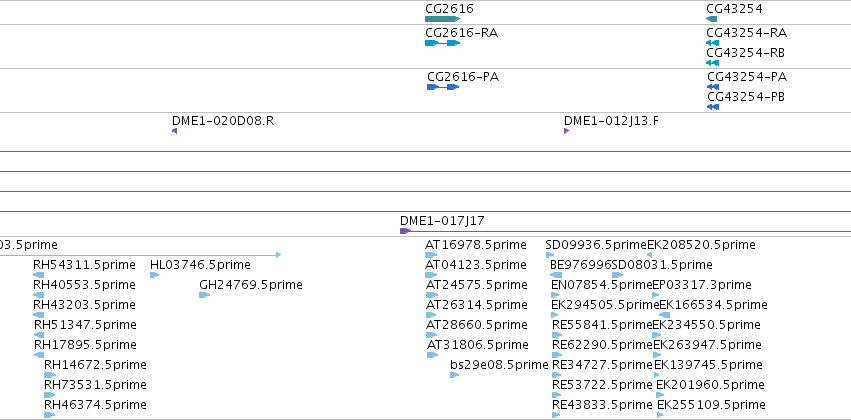Viewport: 851px width, 420px height.
Task: Click the DME1-020D08.R marker arrow
Action: 174,131
